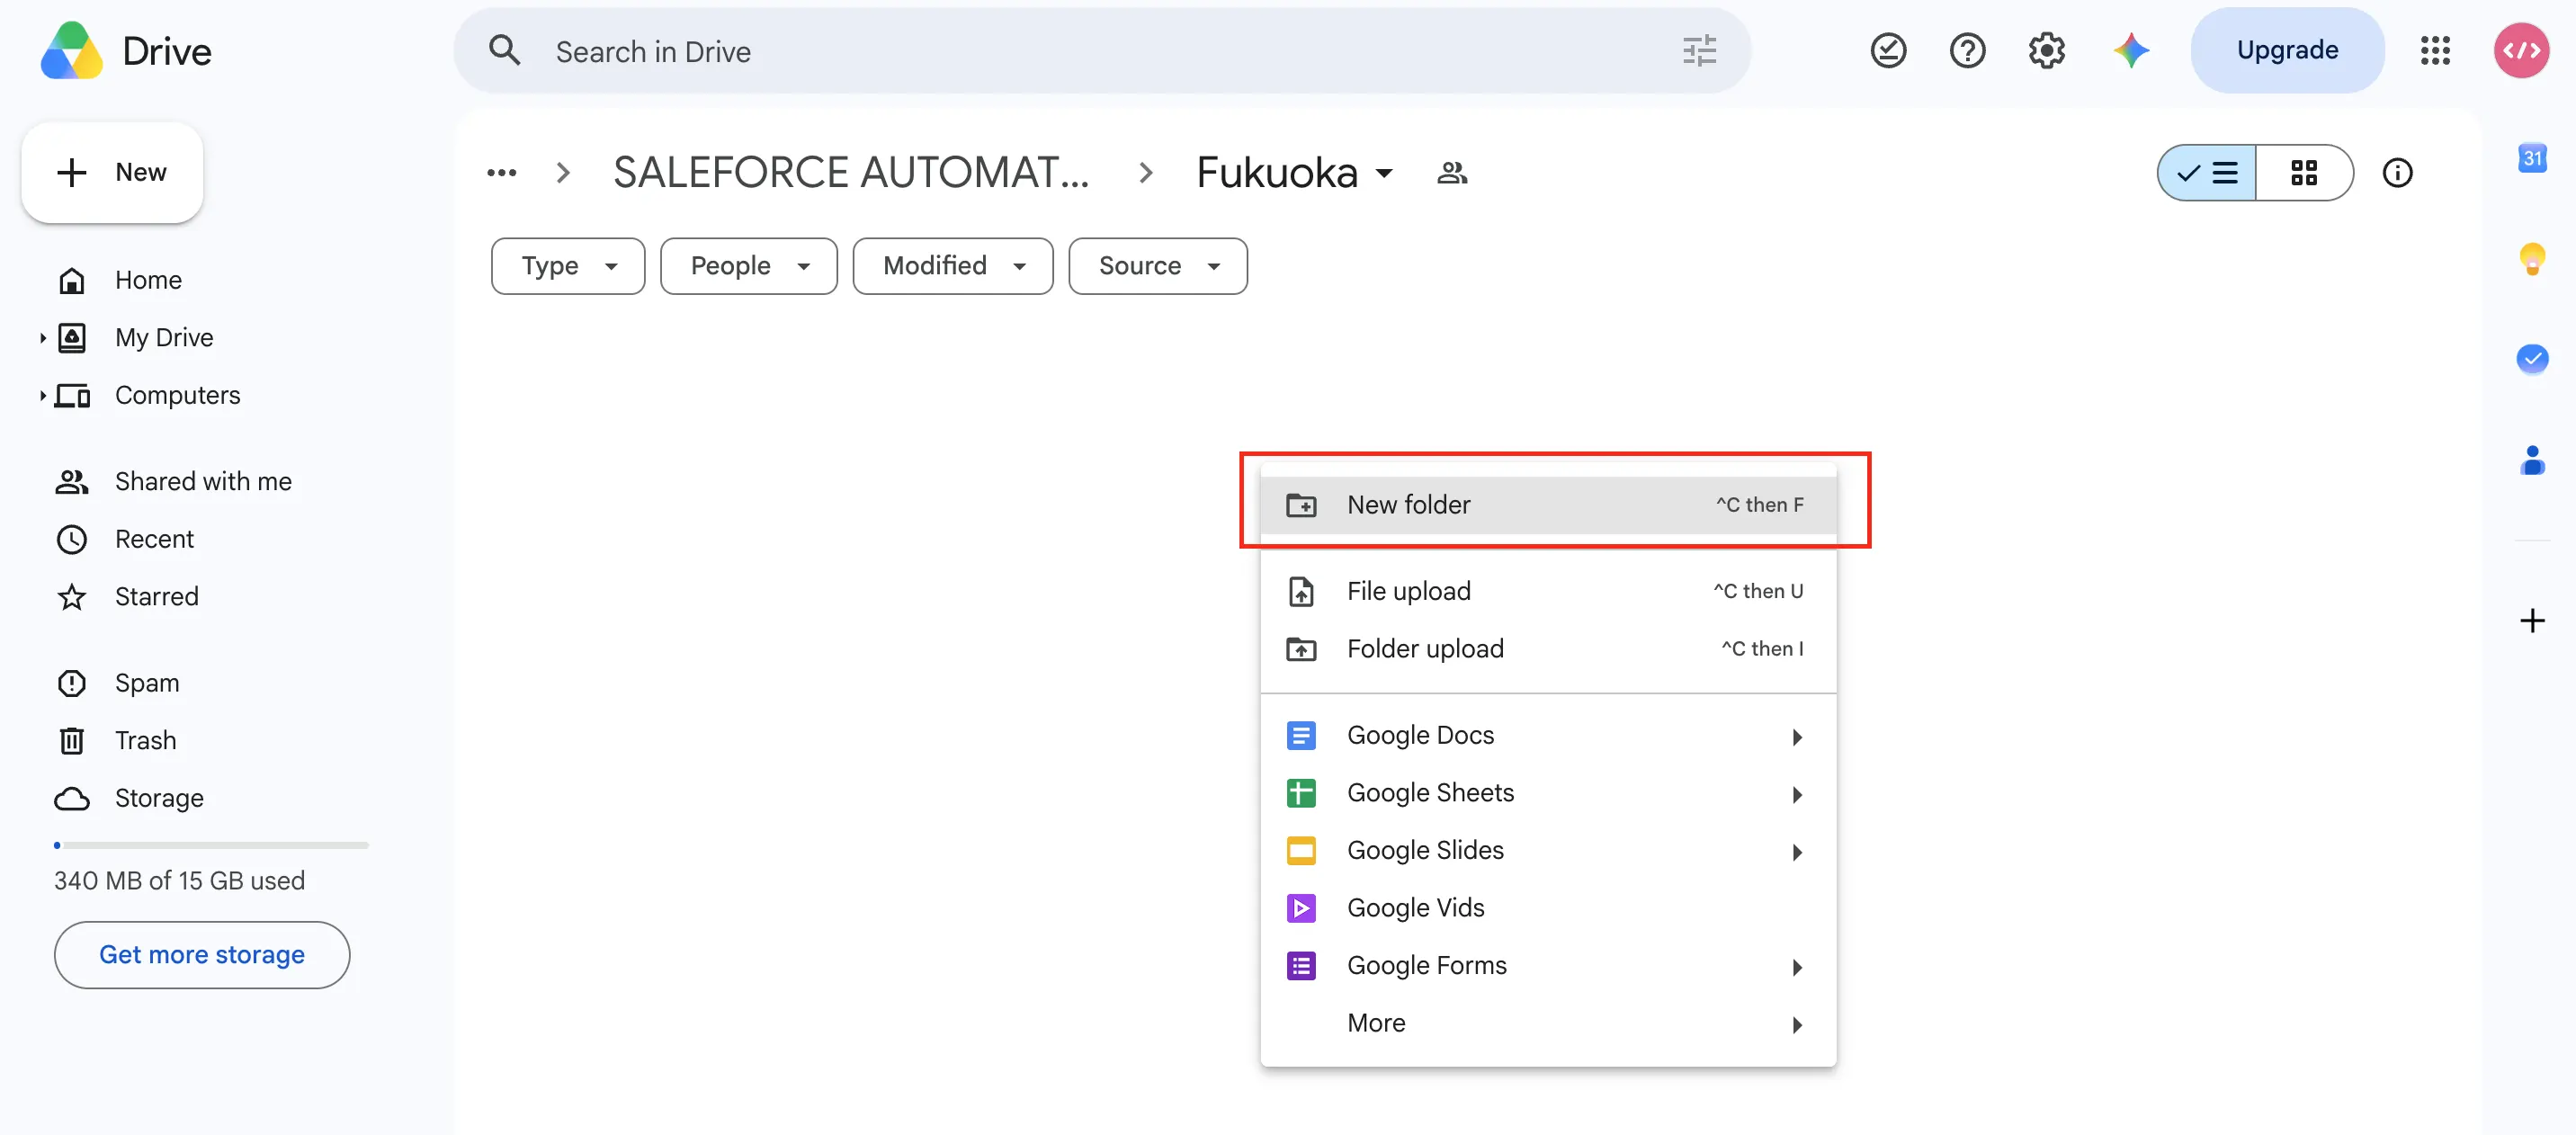Image resolution: width=2576 pixels, height=1135 pixels.
Task: Switch to grid layout view
Action: coord(2304,173)
